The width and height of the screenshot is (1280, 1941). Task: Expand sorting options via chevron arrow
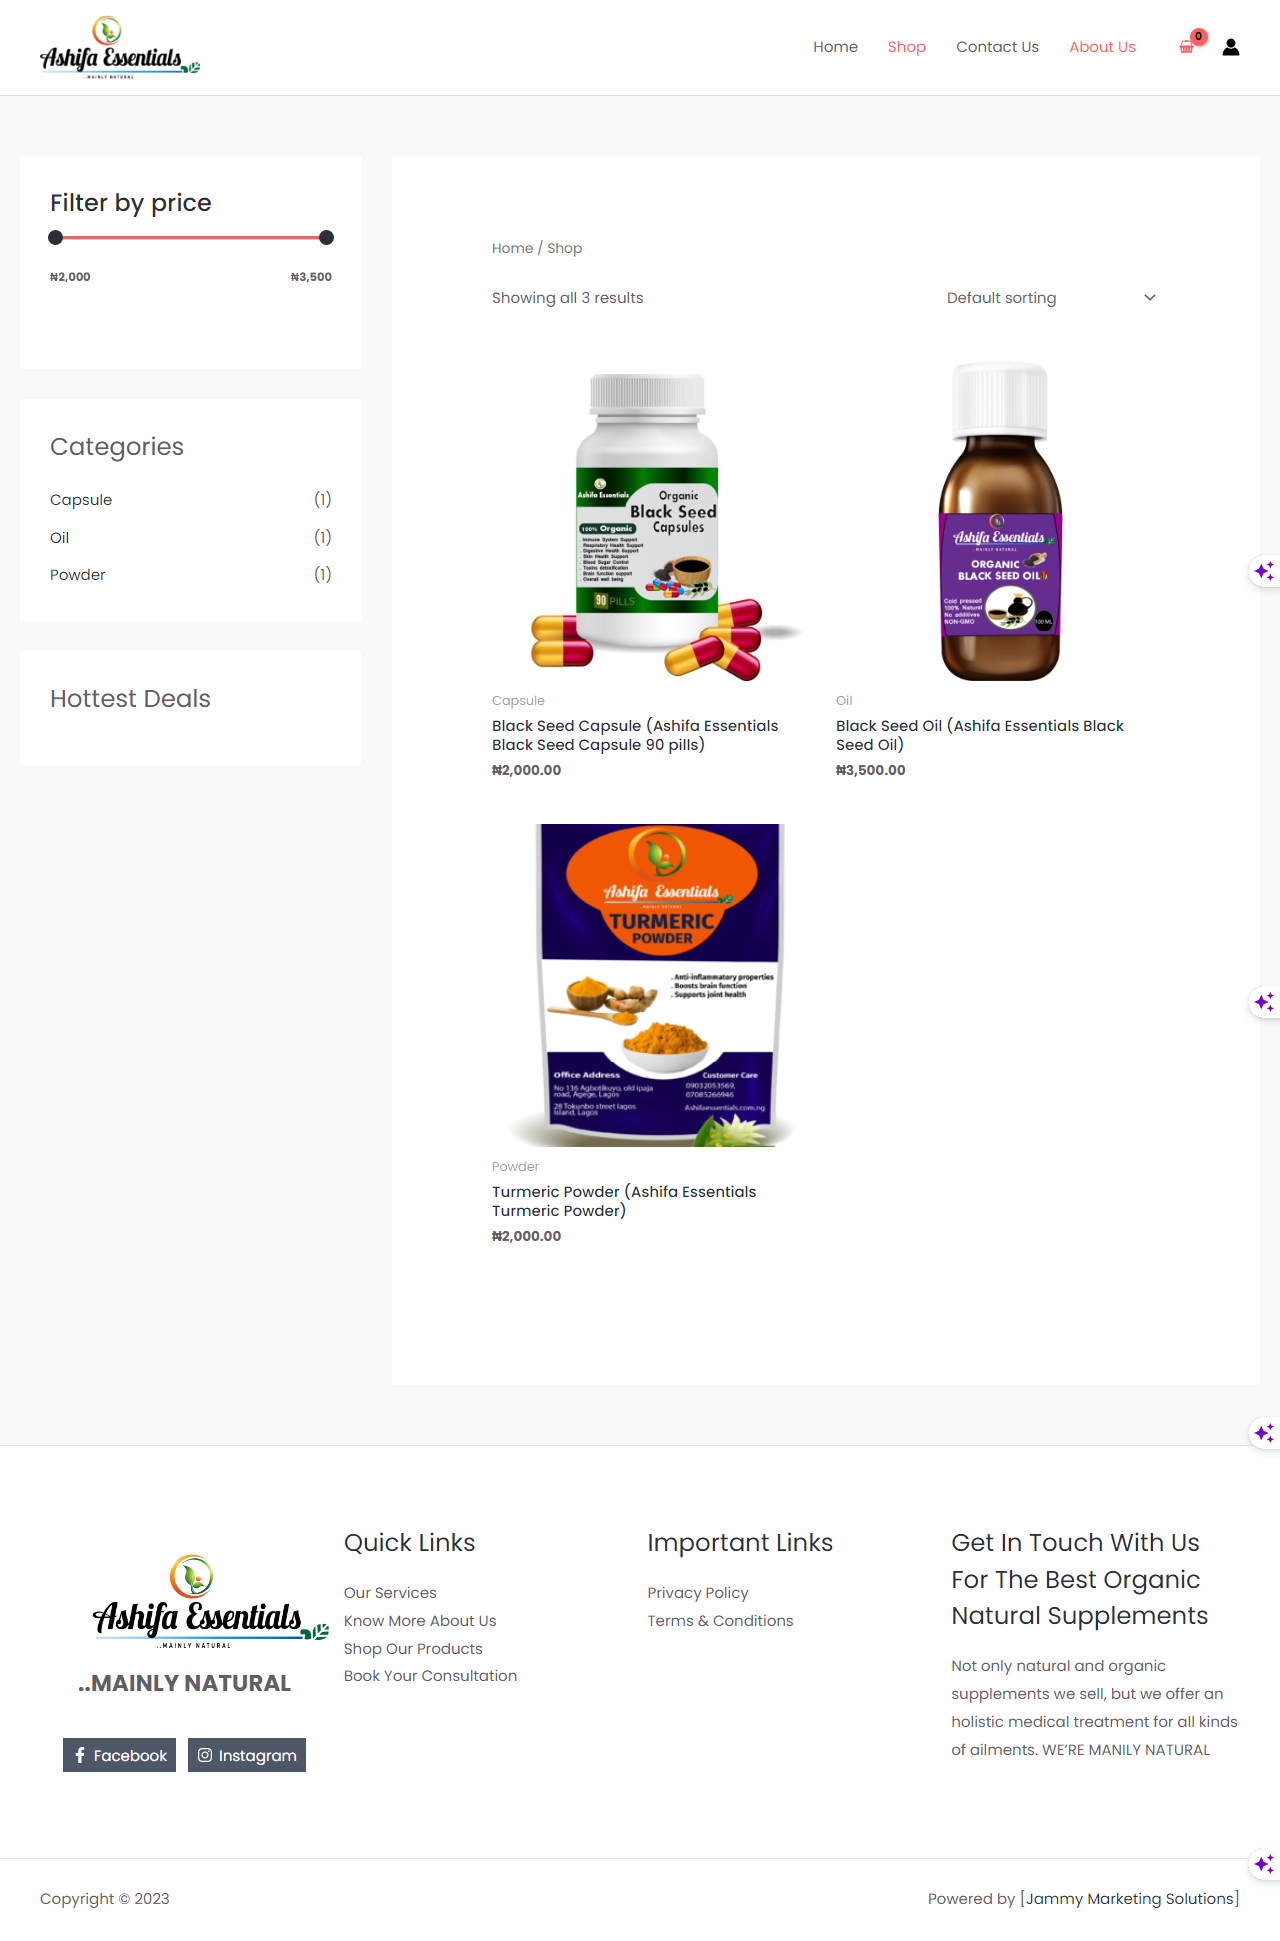pyautogui.click(x=1150, y=298)
